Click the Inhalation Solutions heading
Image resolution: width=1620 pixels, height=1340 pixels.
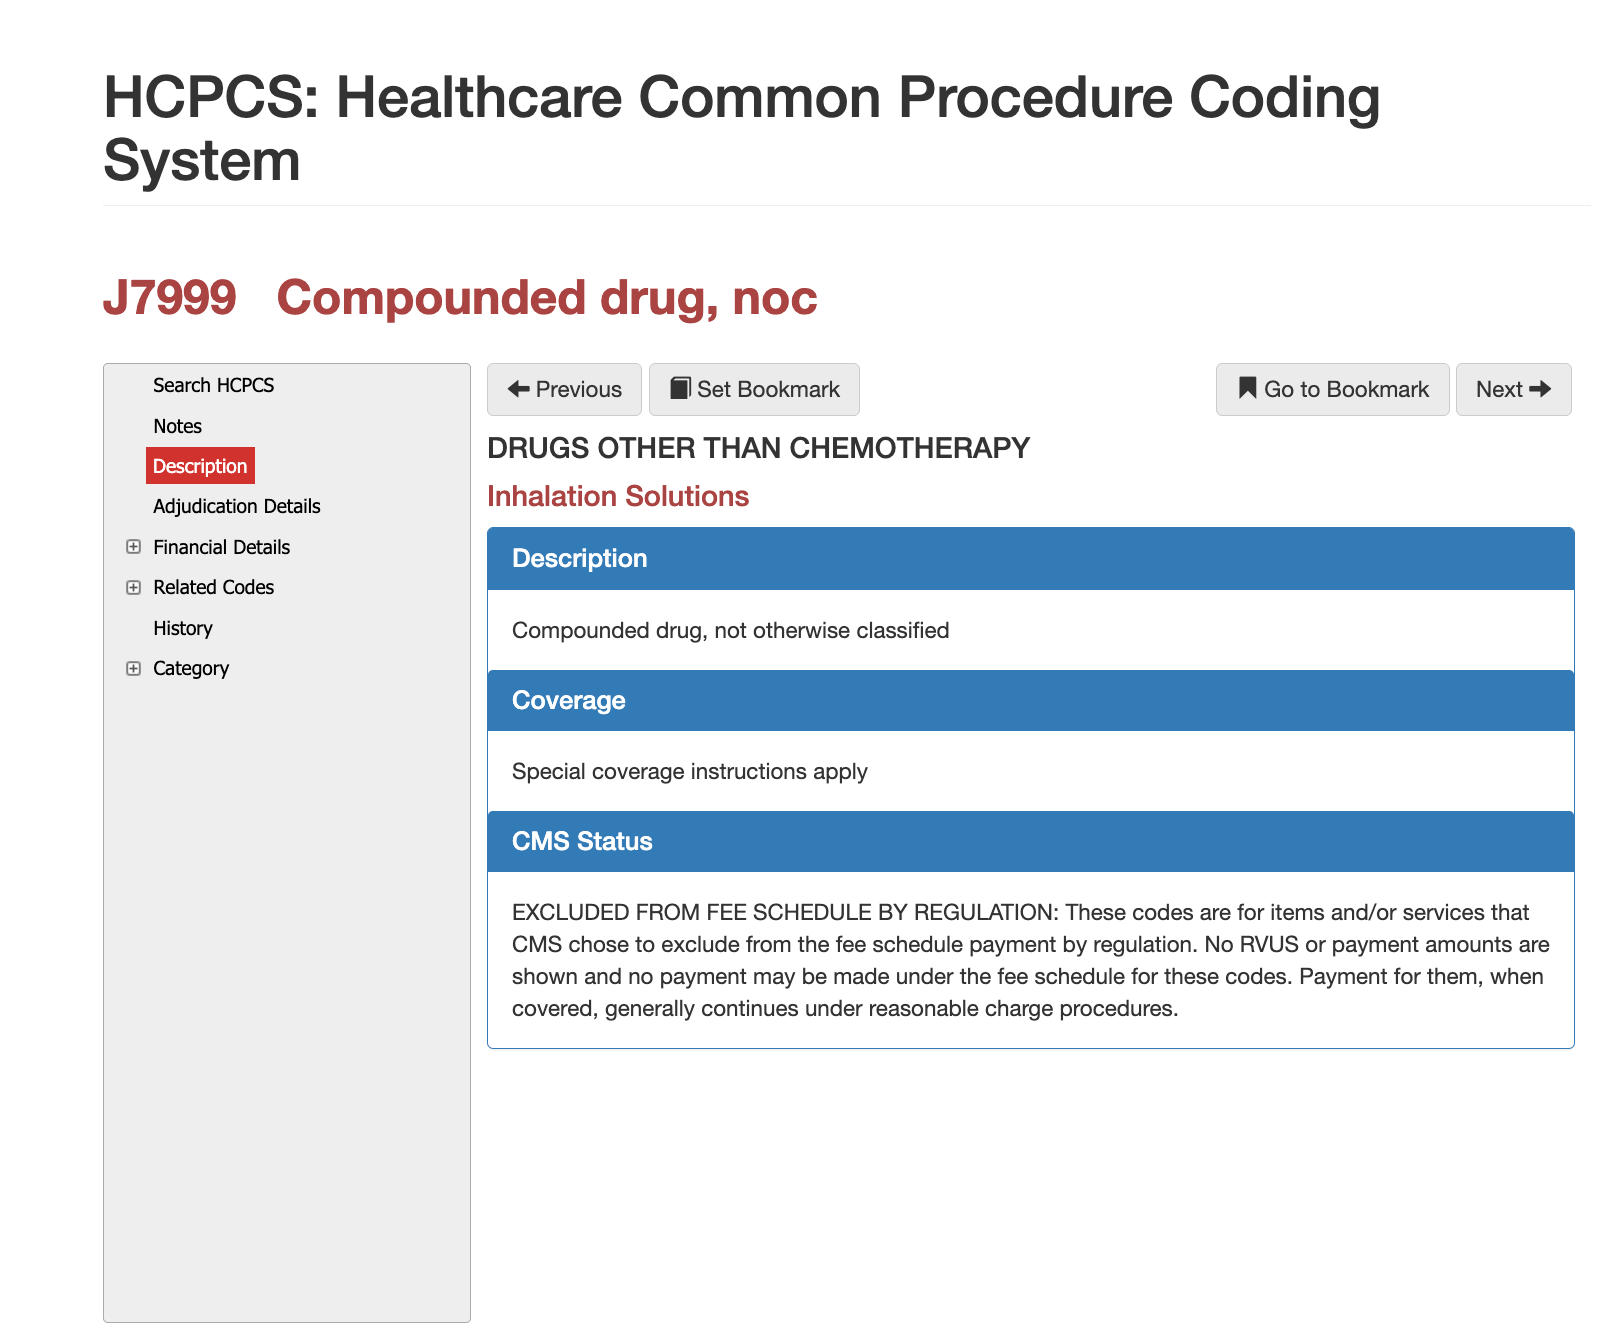(618, 495)
